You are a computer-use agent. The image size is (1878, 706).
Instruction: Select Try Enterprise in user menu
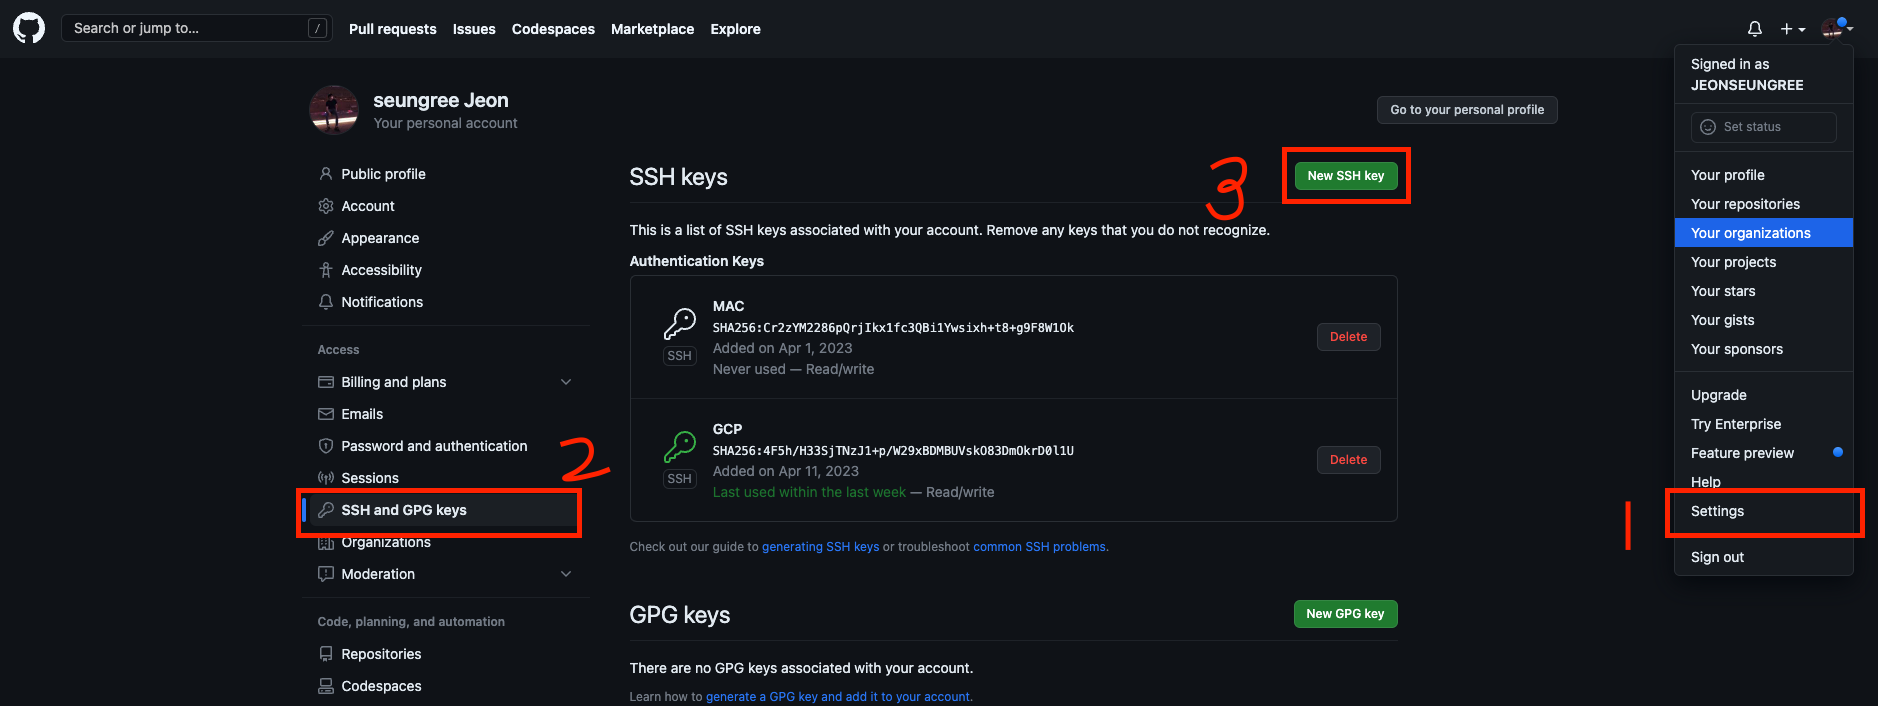(x=1764, y=424)
